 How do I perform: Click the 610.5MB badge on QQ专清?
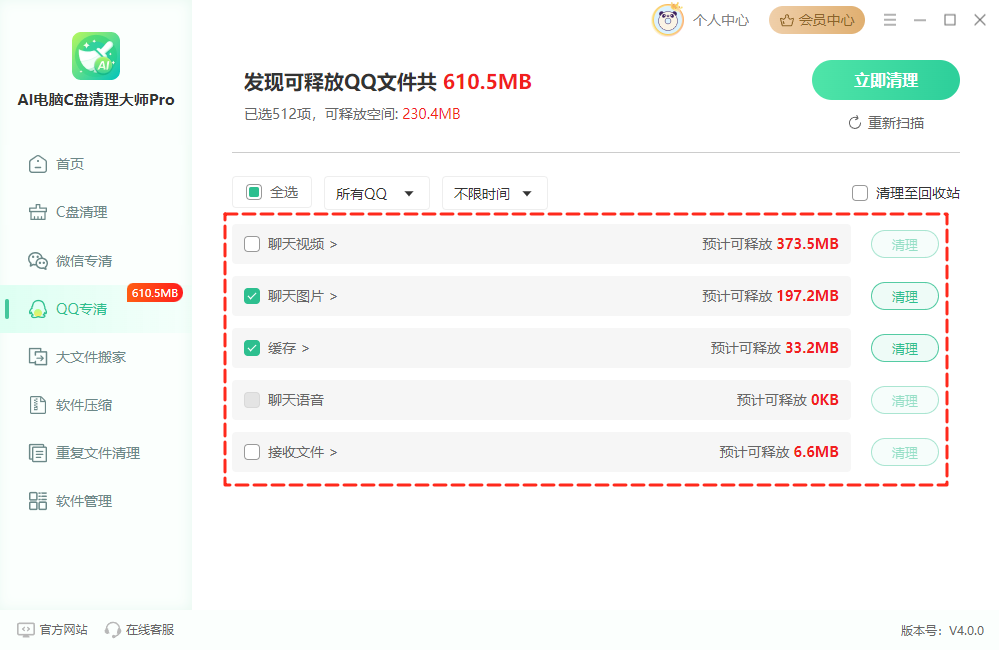pos(155,292)
